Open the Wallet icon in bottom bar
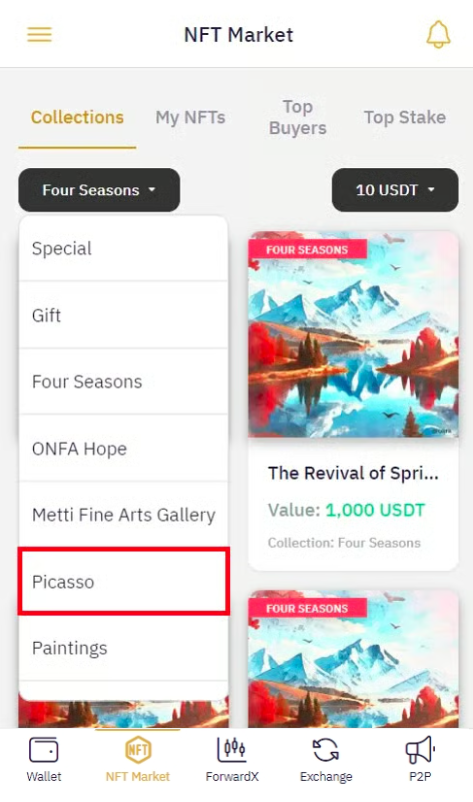The width and height of the screenshot is (473, 802). coord(43,750)
